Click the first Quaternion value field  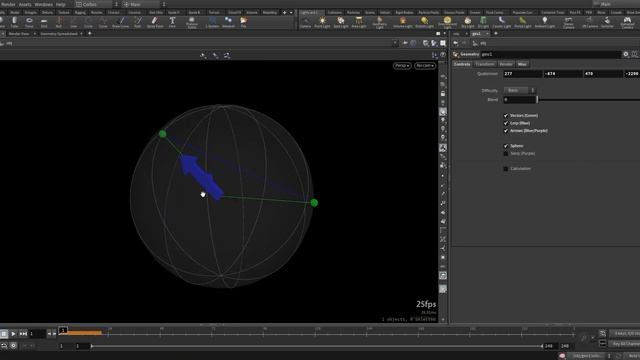coord(522,74)
